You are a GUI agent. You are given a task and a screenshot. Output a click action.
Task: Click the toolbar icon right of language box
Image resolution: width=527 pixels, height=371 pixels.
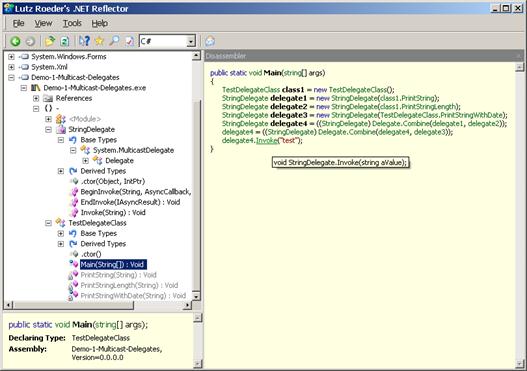[x=210, y=41]
